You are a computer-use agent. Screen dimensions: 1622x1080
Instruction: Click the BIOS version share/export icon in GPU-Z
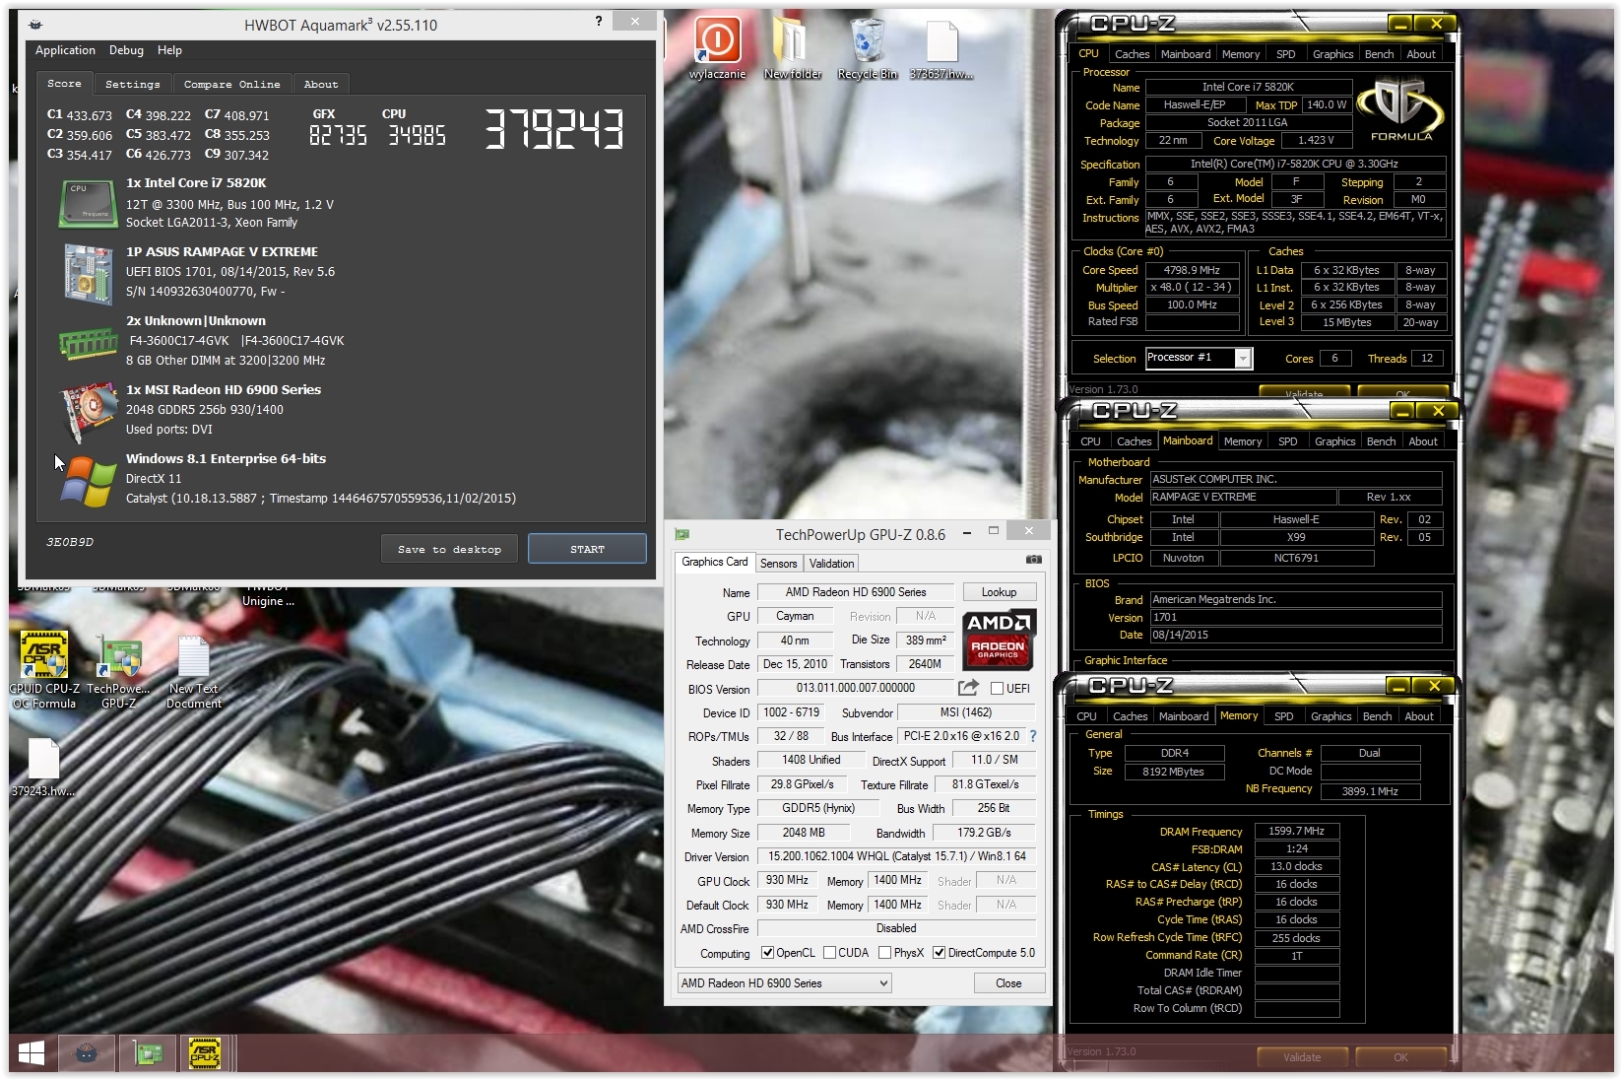pyautogui.click(x=968, y=688)
